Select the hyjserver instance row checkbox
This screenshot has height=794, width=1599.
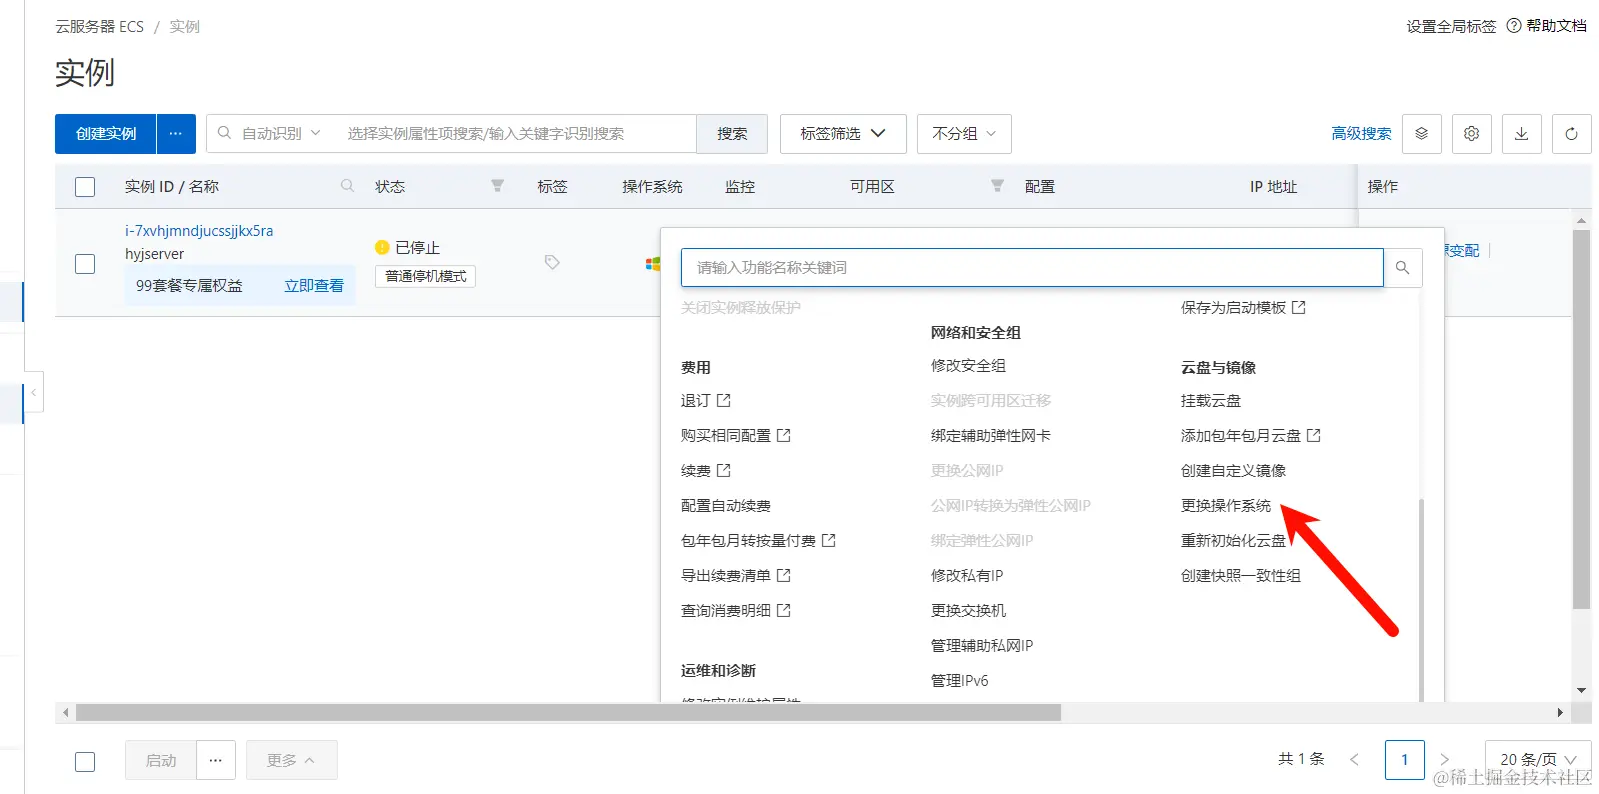tap(85, 264)
